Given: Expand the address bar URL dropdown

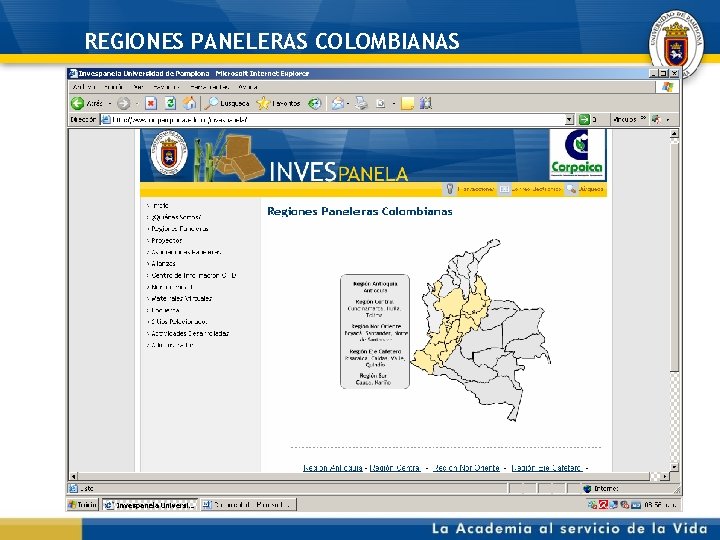Looking at the screenshot, I should 569,120.
